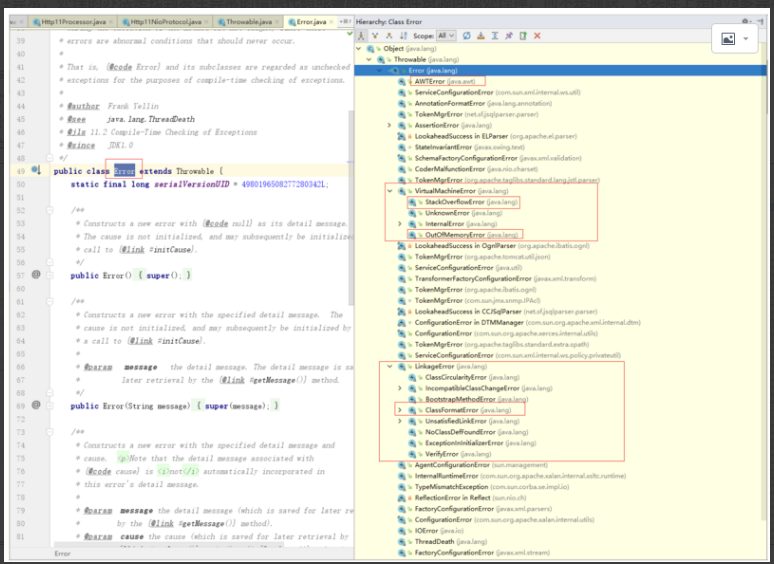
Task: Toggle alphabetical sort in hierarchy toolbar
Action: 403,36
